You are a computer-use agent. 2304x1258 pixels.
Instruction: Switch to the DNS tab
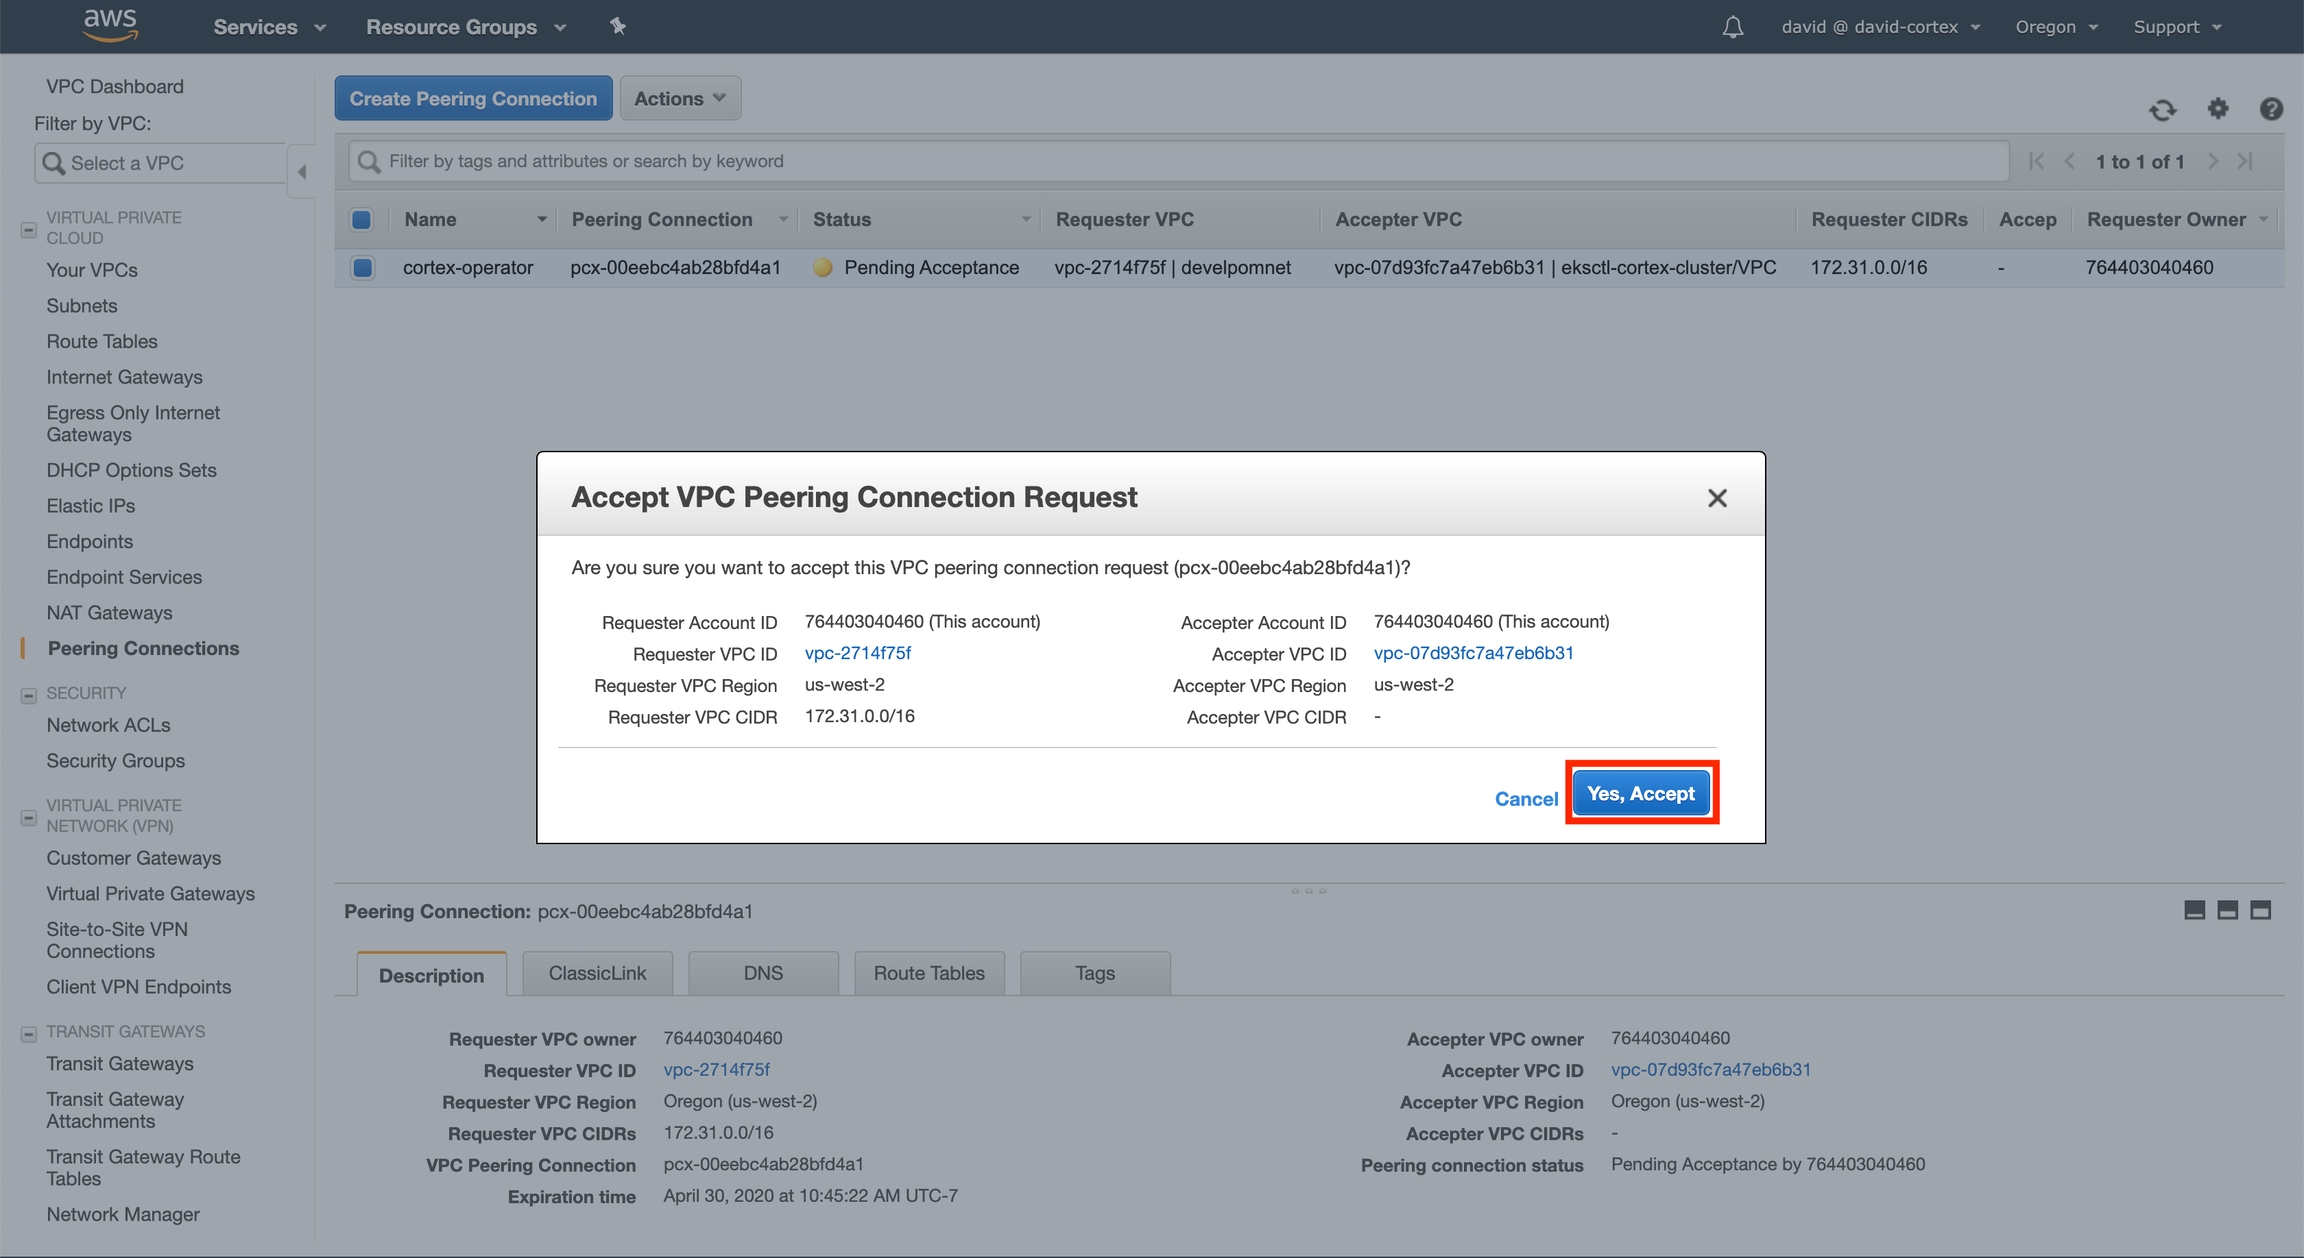pos(762,973)
